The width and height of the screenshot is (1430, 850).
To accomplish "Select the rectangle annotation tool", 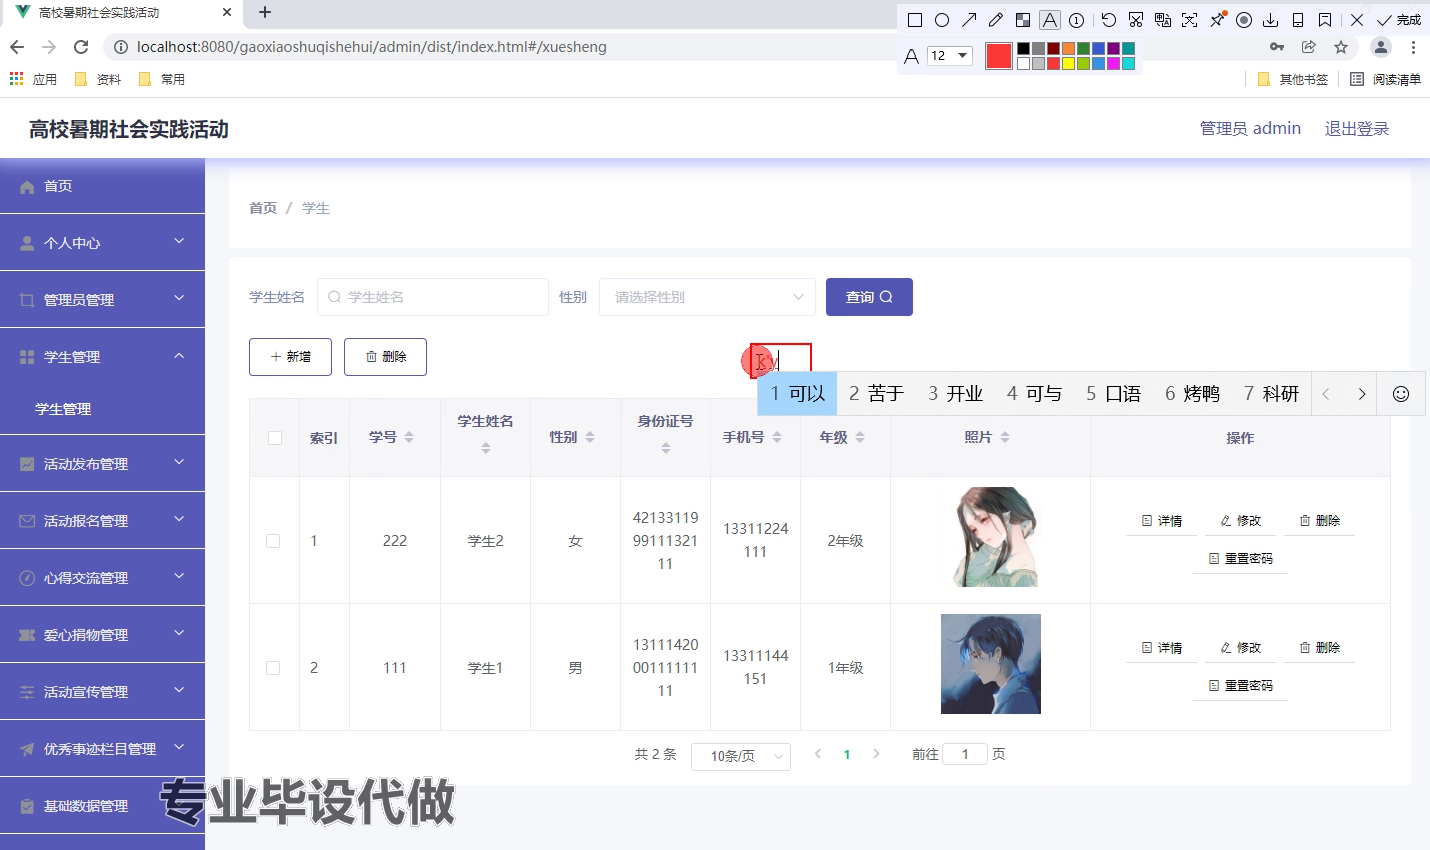I will (915, 20).
